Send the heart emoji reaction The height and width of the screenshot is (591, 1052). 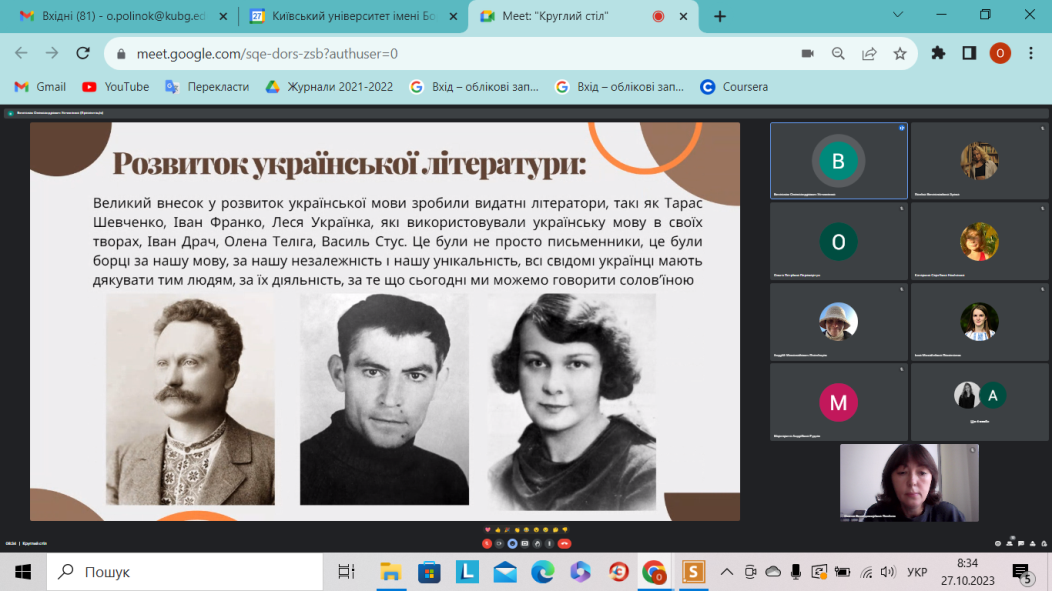coord(488,530)
